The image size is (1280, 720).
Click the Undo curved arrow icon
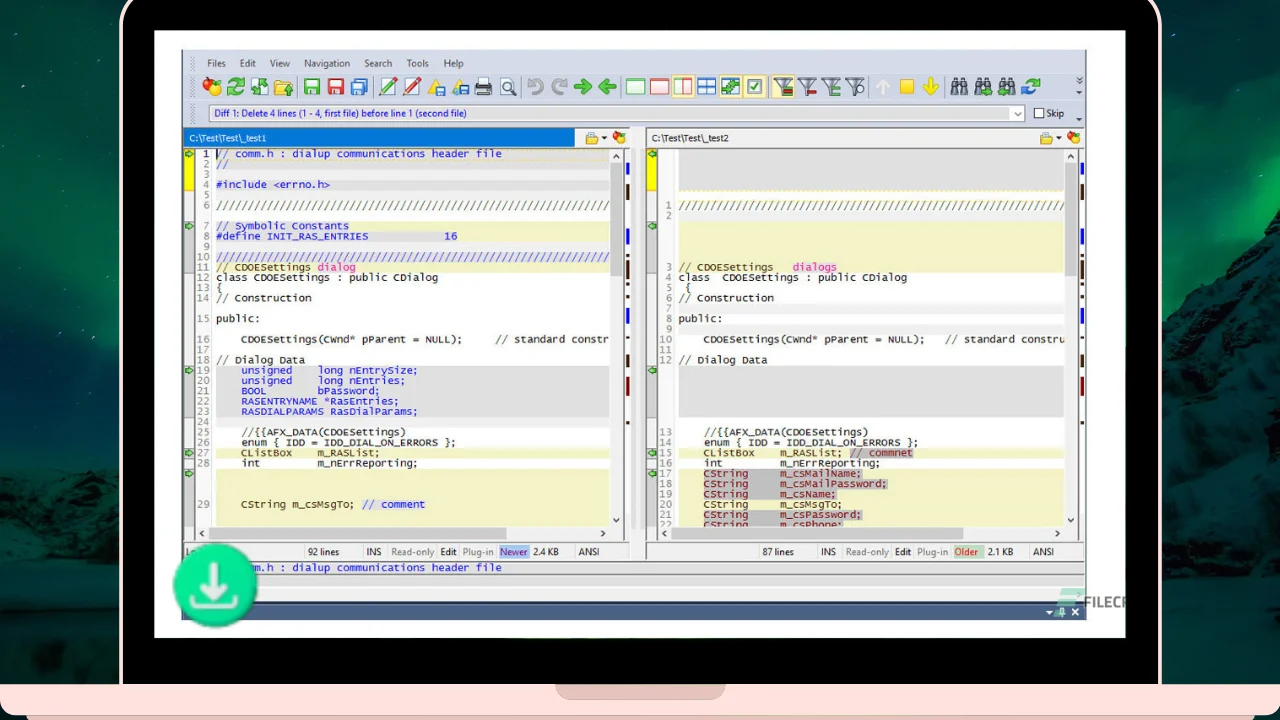click(x=536, y=87)
